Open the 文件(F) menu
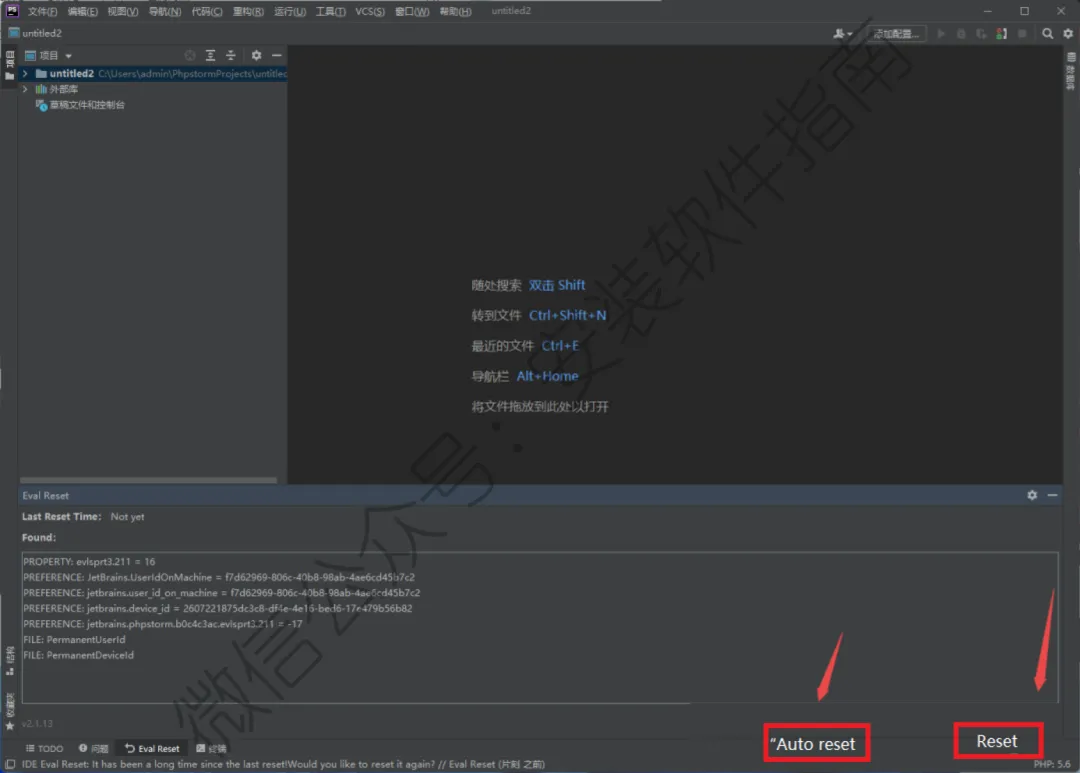This screenshot has height=773, width=1080. (x=42, y=11)
